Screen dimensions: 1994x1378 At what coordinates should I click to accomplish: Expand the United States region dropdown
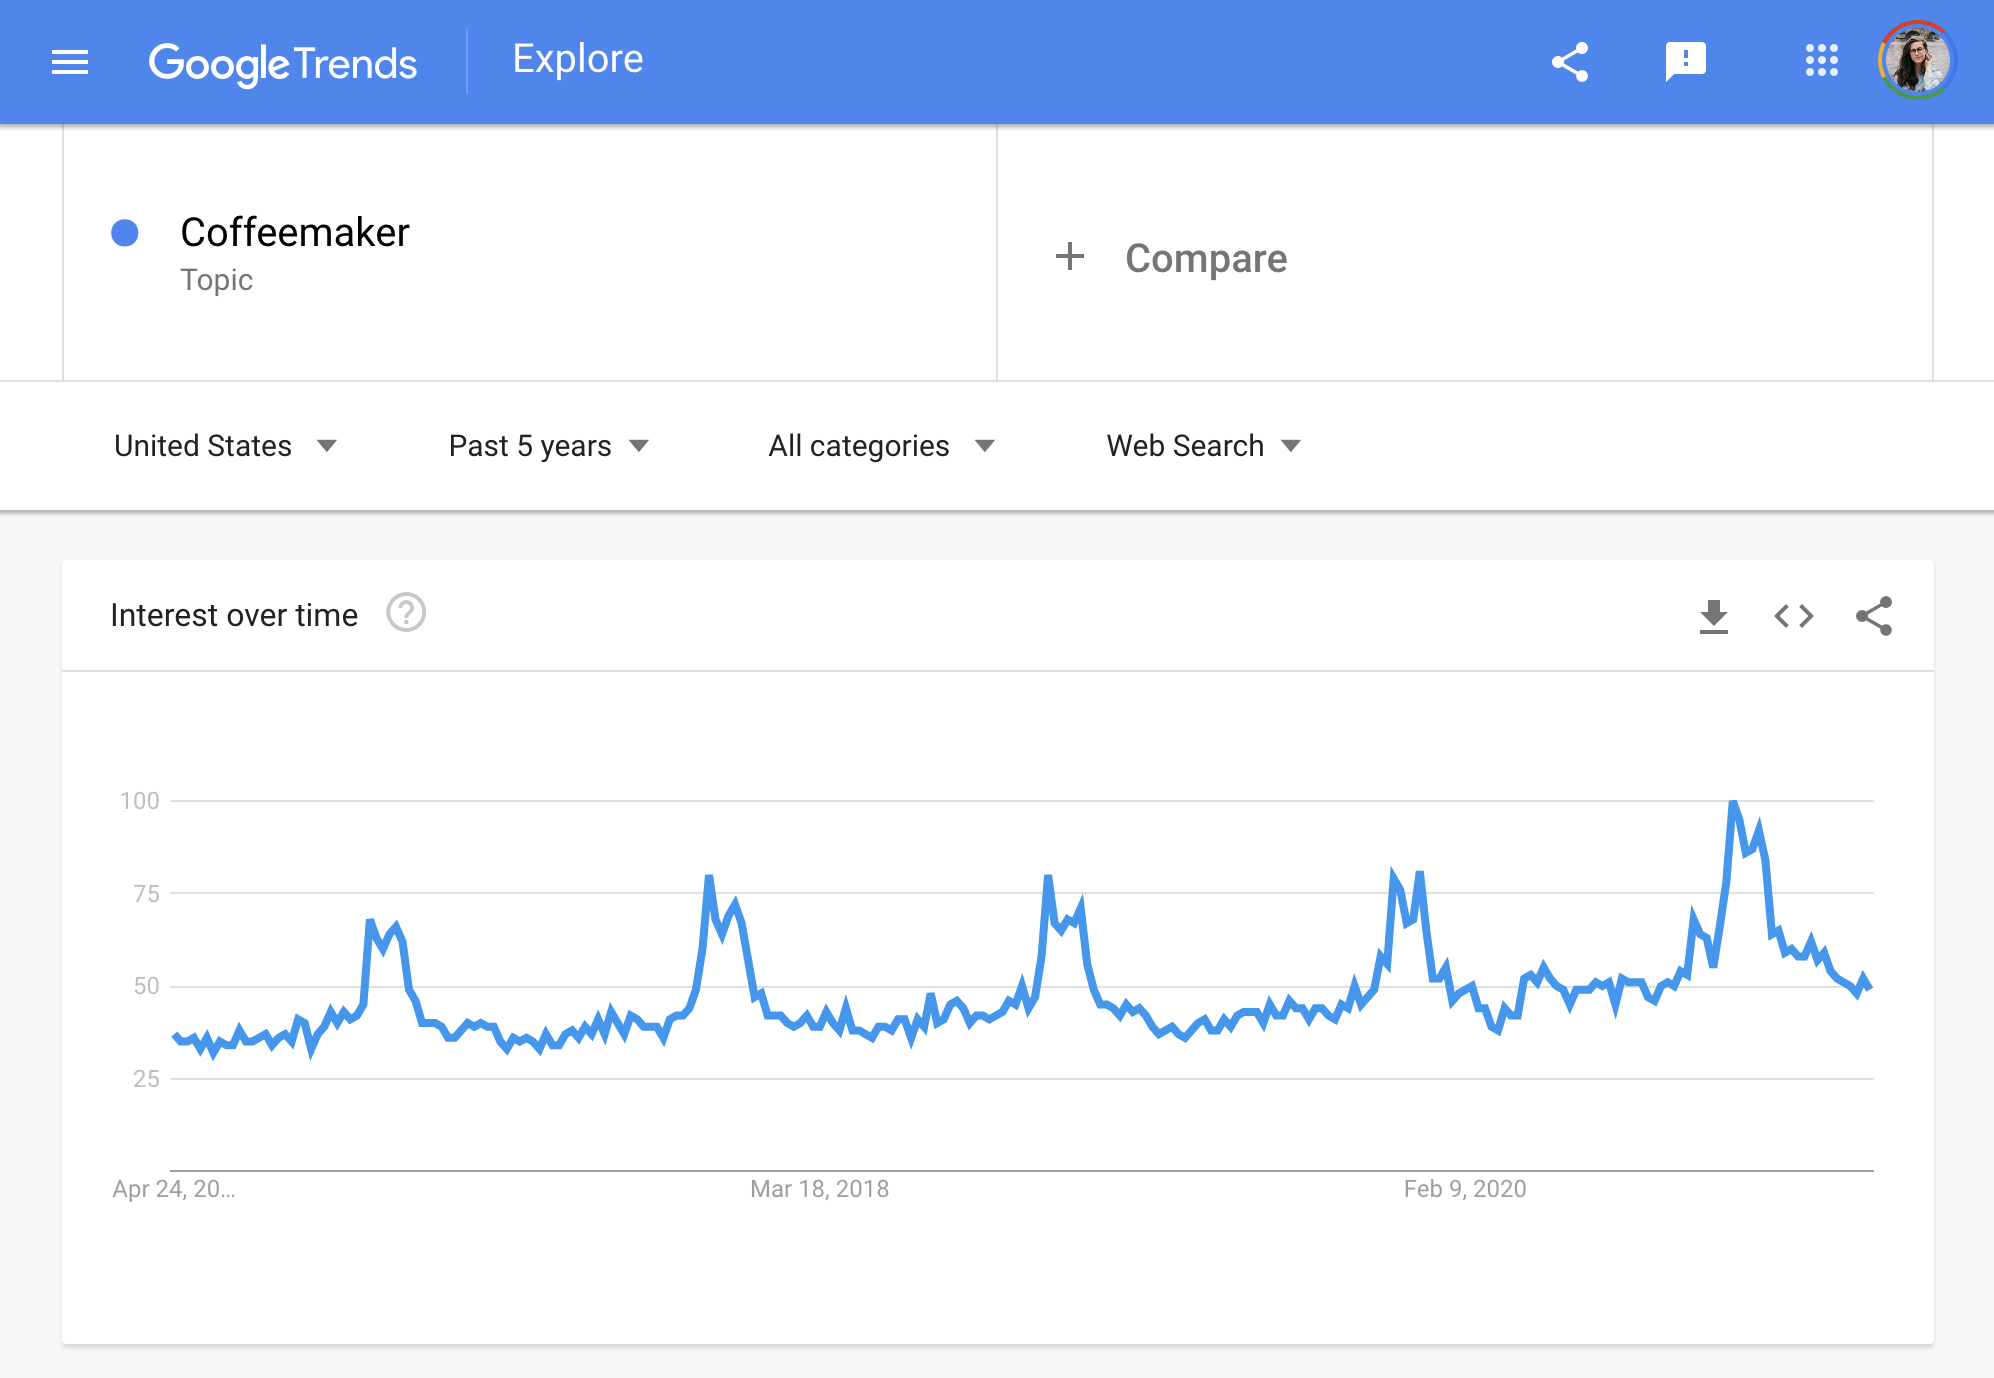pos(225,446)
